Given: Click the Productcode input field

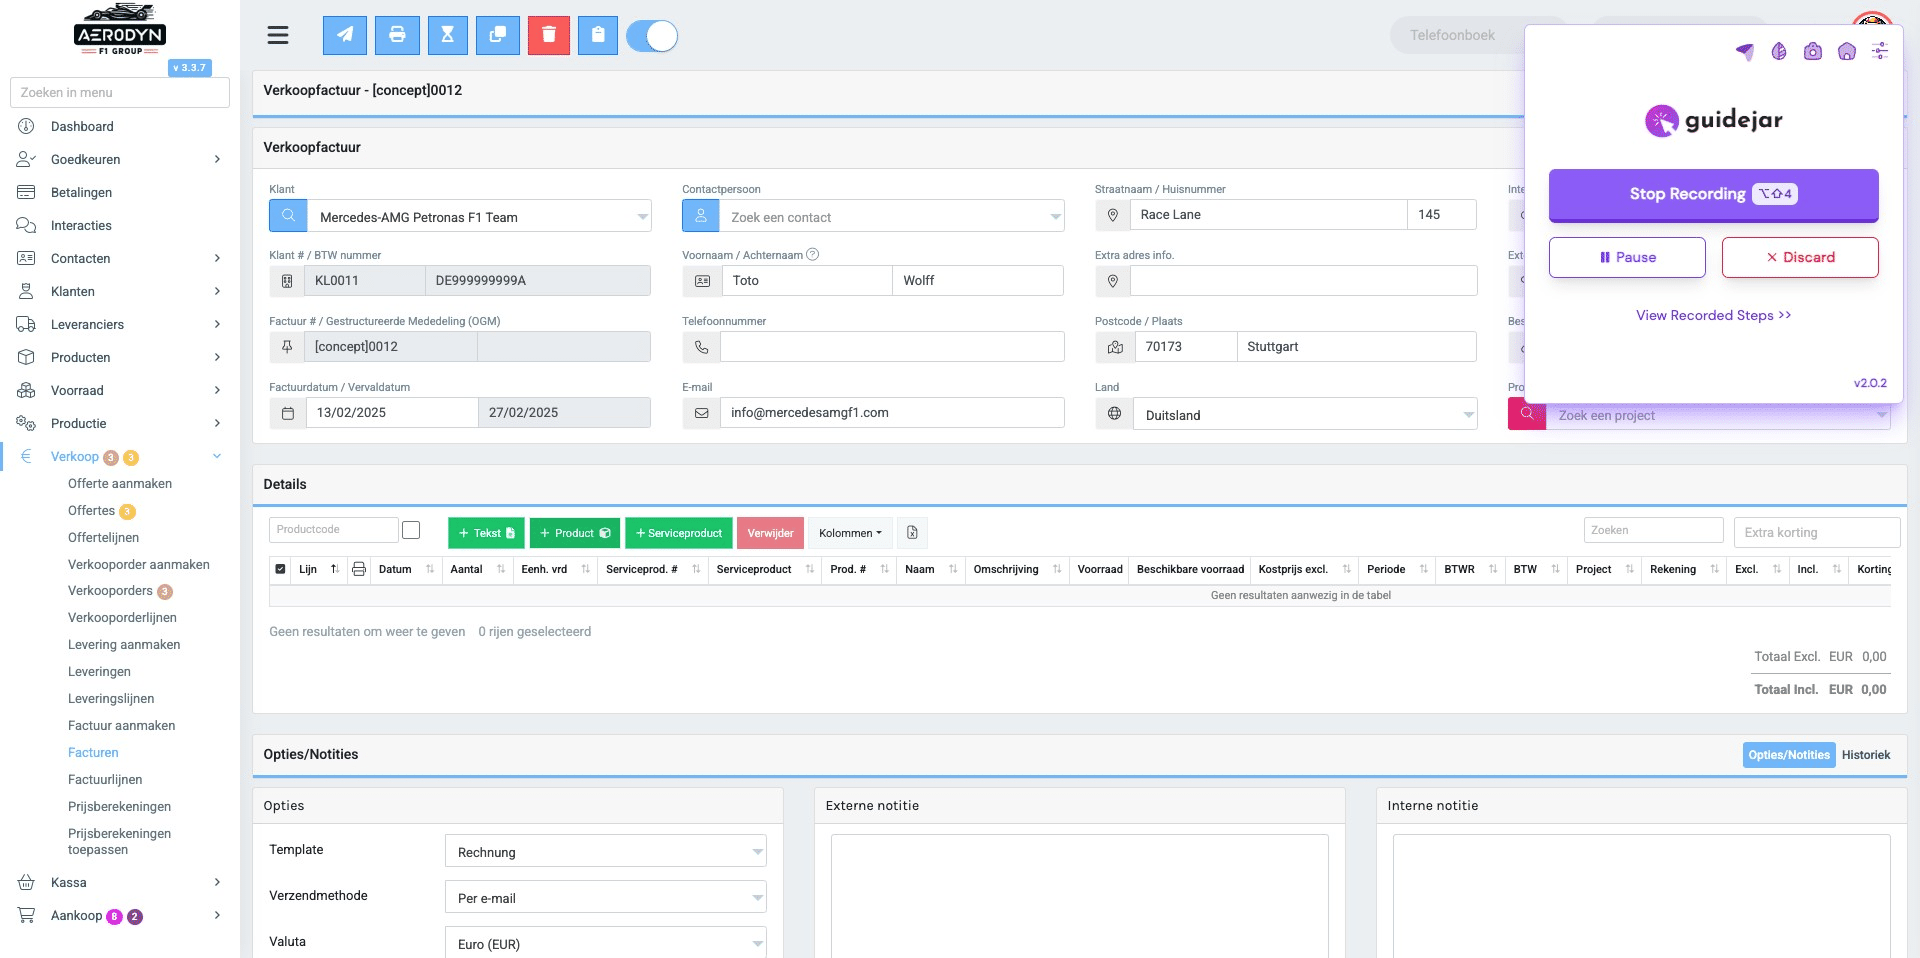Looking at the screenshot, I should (334, 530).
